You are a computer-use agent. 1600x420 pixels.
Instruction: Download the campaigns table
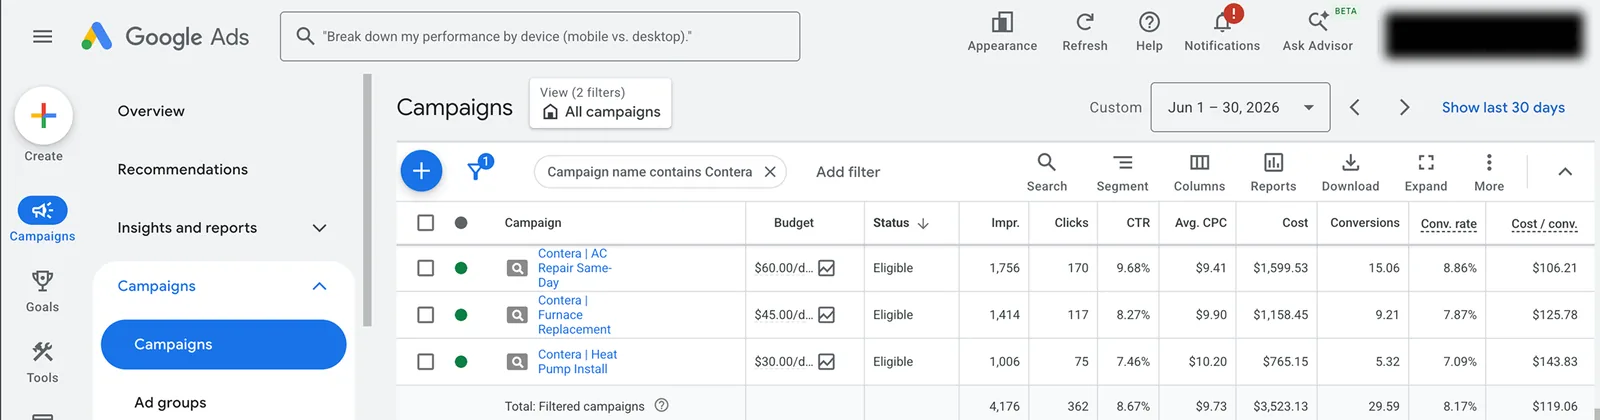[1350, 172]
